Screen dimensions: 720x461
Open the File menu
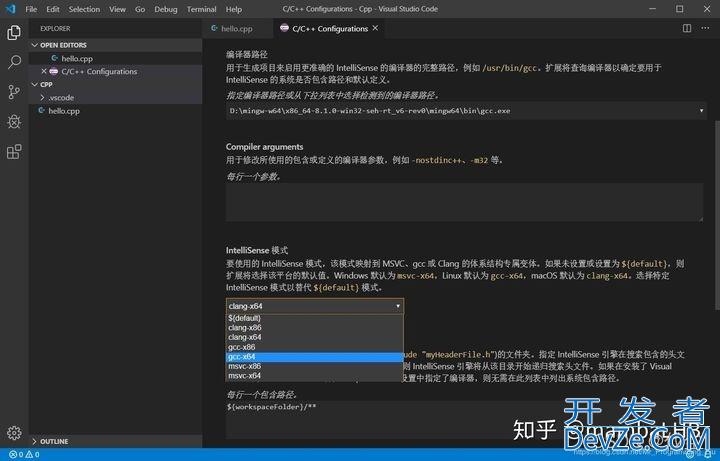(x=31, y=9)
